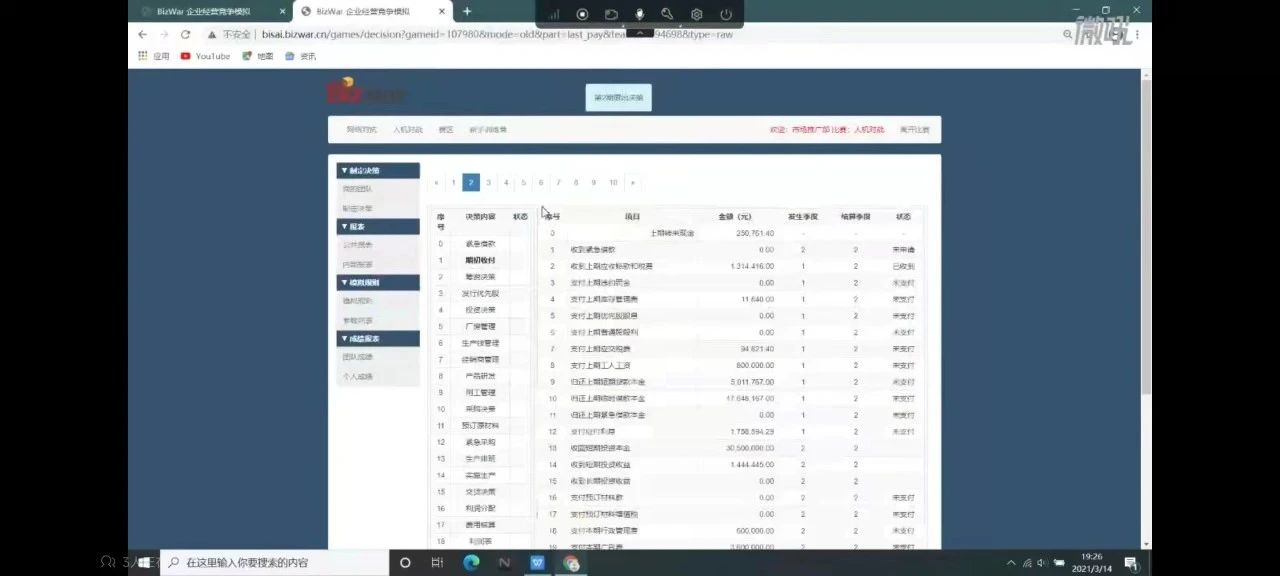Open the Word app in taskbar

pos(537,563)
